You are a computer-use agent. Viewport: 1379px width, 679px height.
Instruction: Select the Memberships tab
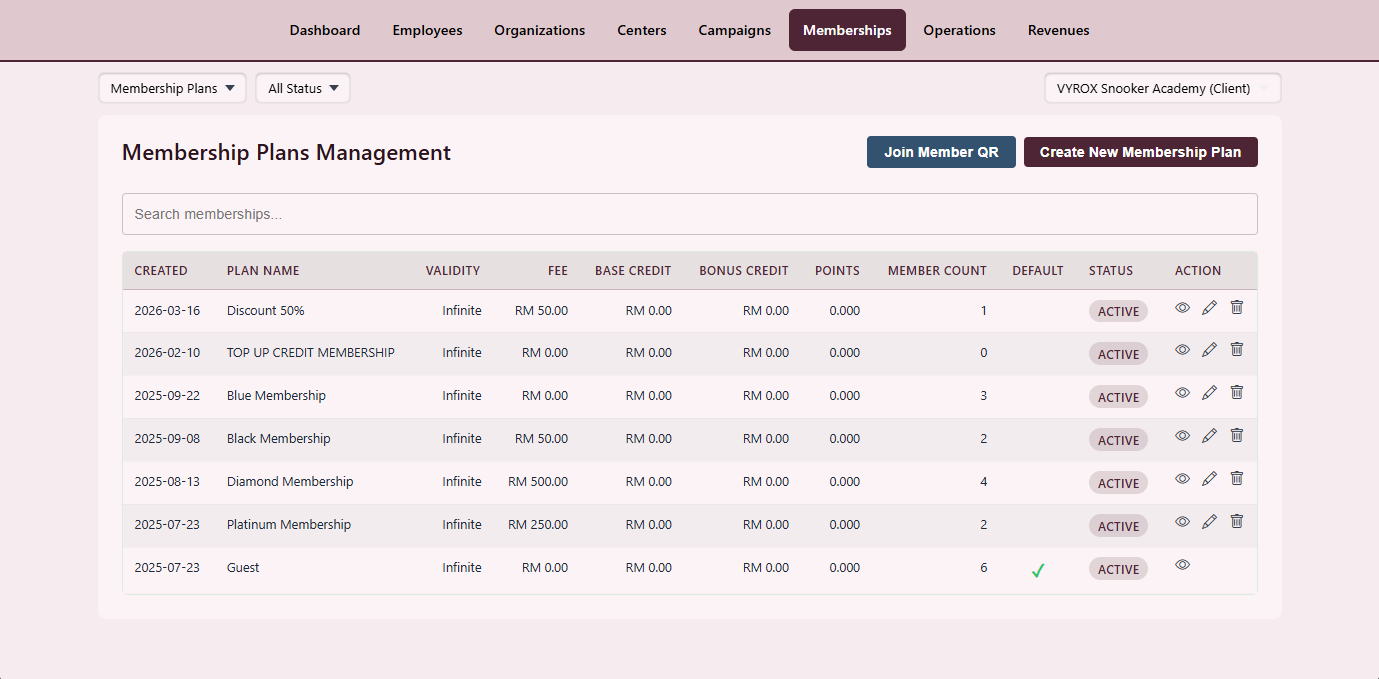point(847,30)
